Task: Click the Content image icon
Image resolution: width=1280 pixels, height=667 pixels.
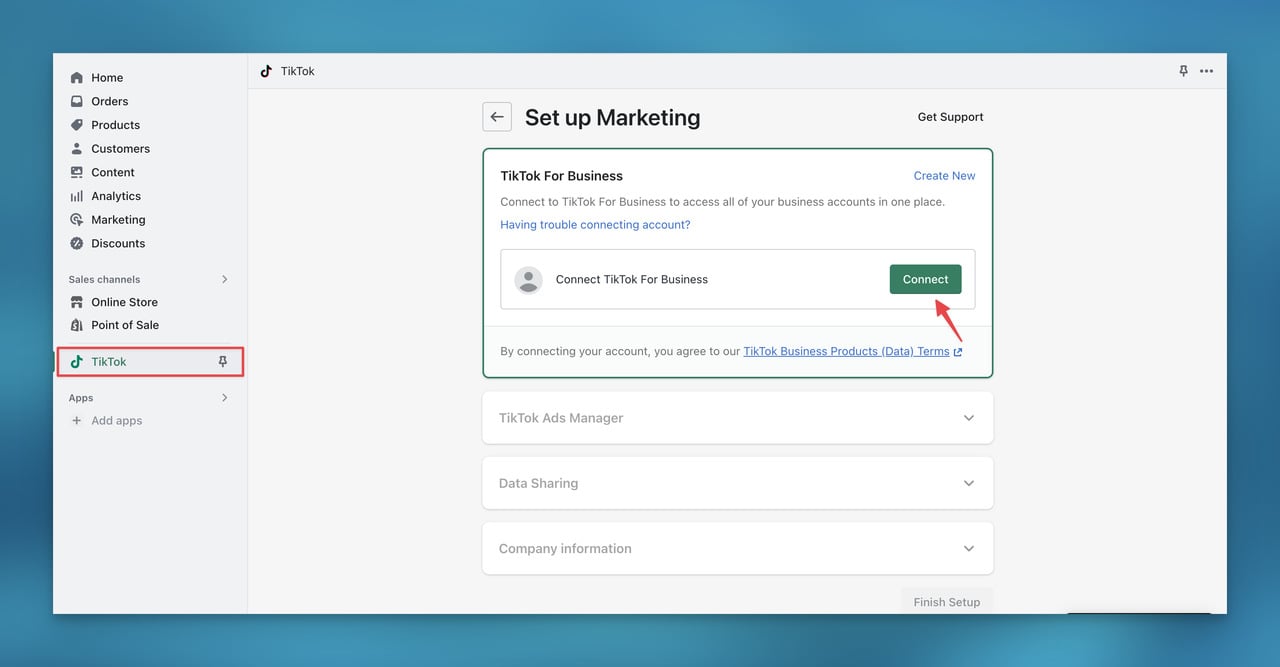Action: tap(77, 172)
